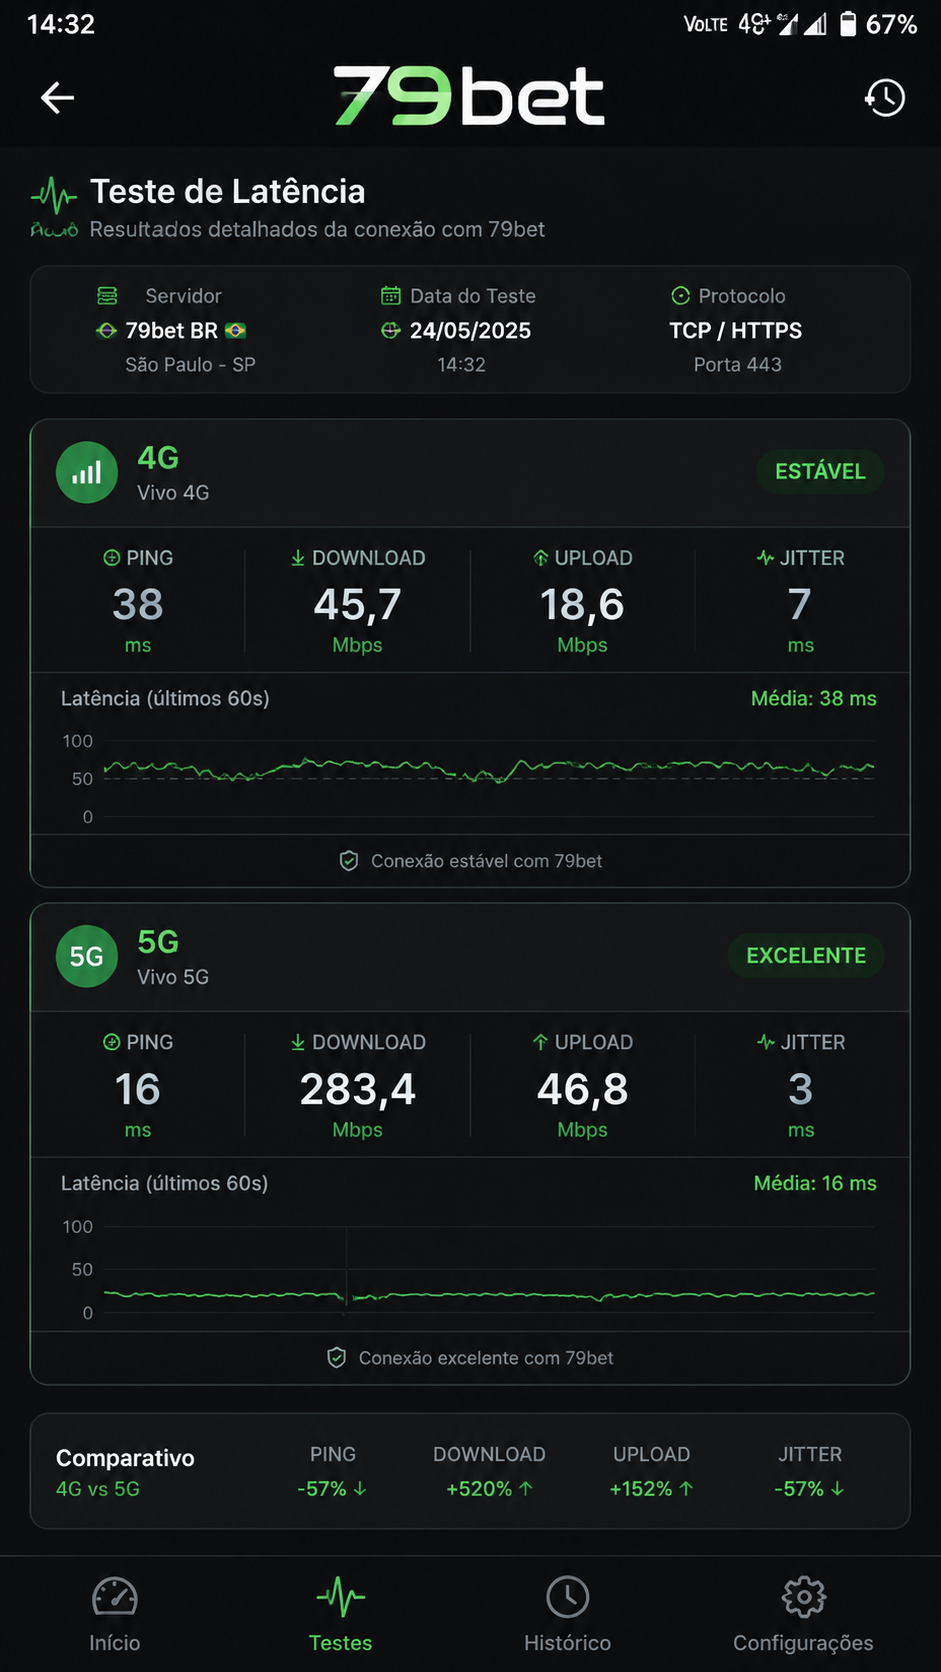Tap the EXCELENTE status badge
Screen dimensions: 941x1672
tap(806, 956)
